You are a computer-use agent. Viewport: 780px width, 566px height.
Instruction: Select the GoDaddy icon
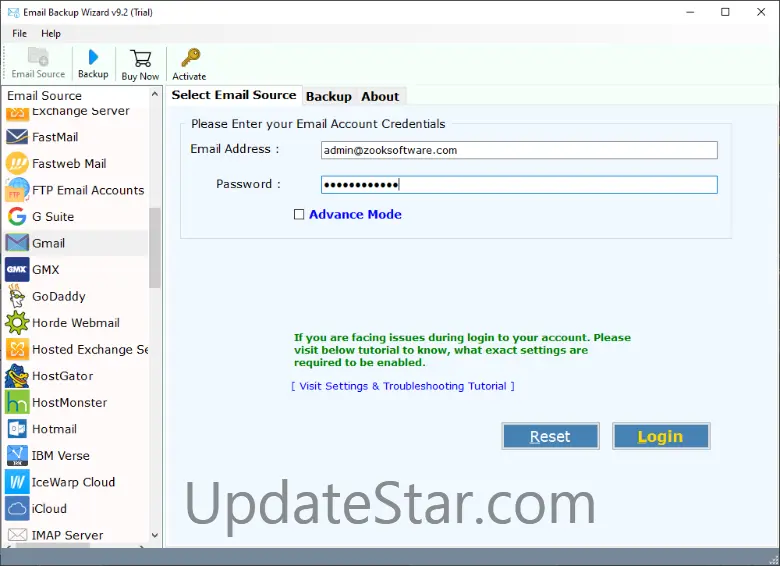[x=17, y=296]
